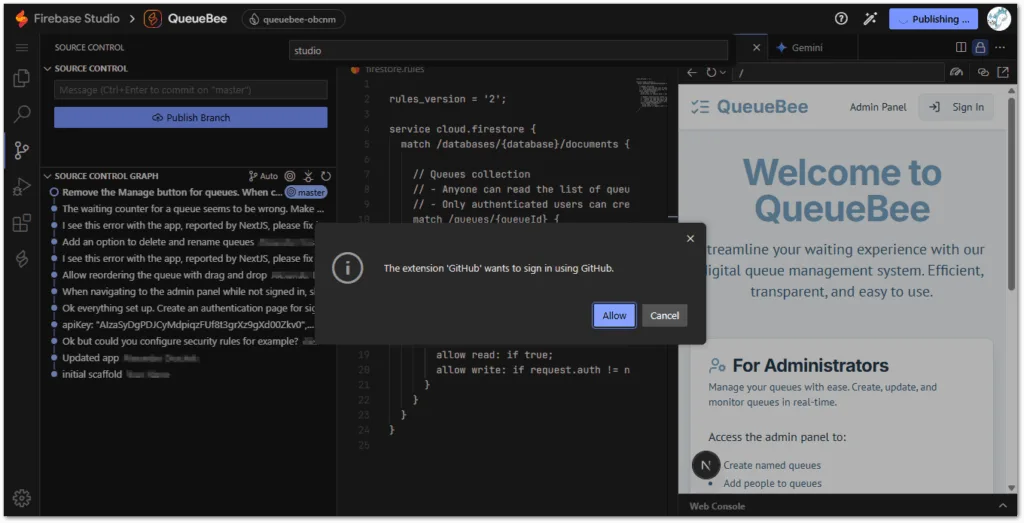Screen dimensions: 1024x523
Task: Click Admin Panel in the preview navbar
Action: (878, 107)
